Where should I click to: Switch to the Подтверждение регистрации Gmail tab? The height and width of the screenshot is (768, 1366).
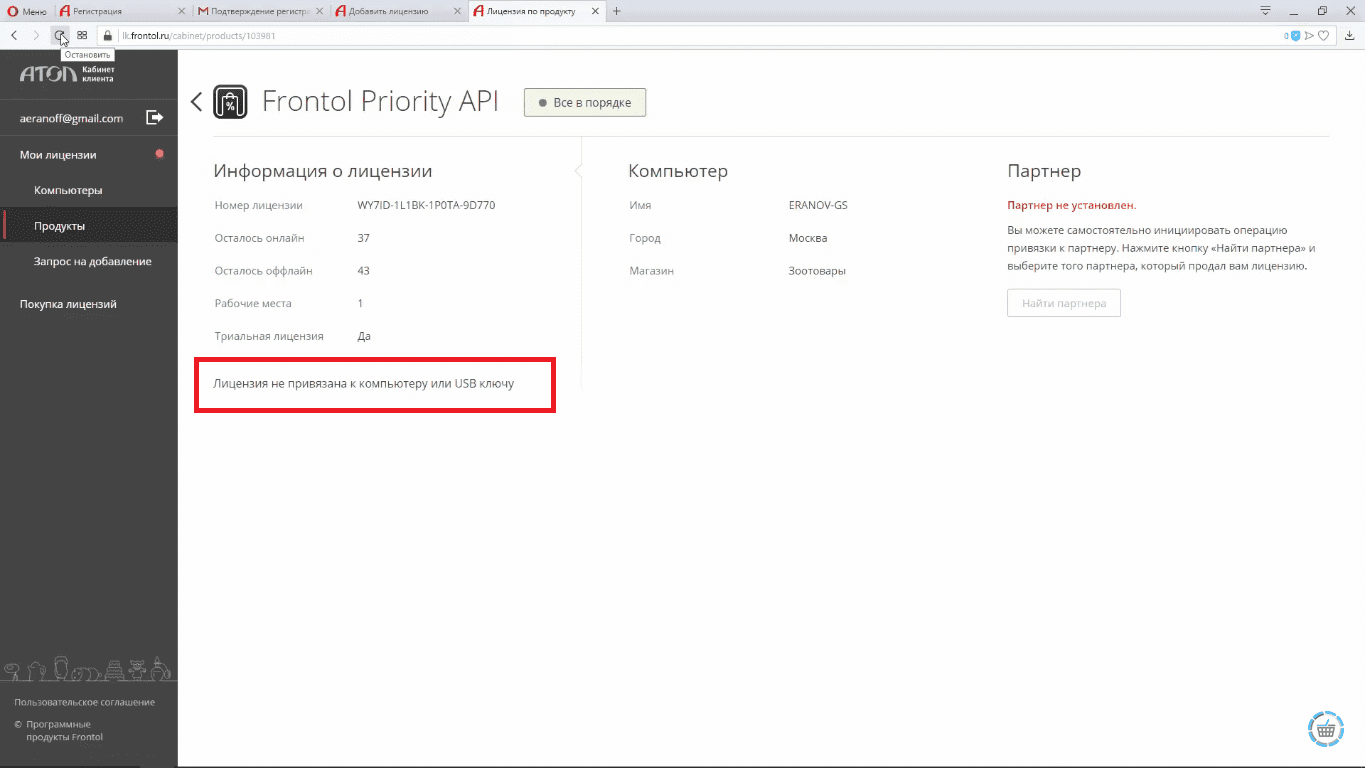[x=261, y=11]
